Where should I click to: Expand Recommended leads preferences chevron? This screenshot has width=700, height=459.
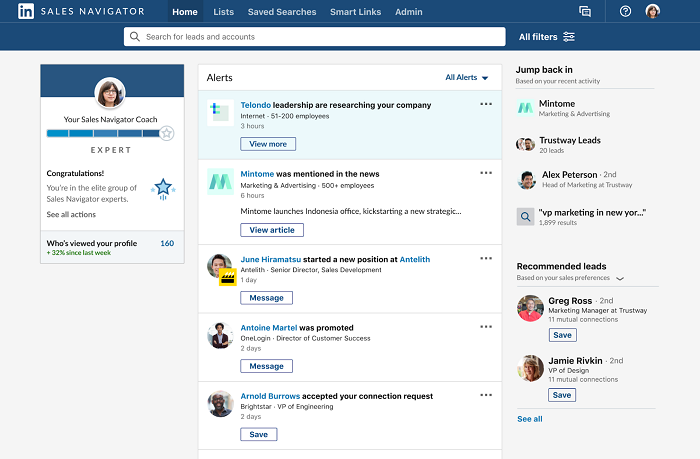click(620, 279)
